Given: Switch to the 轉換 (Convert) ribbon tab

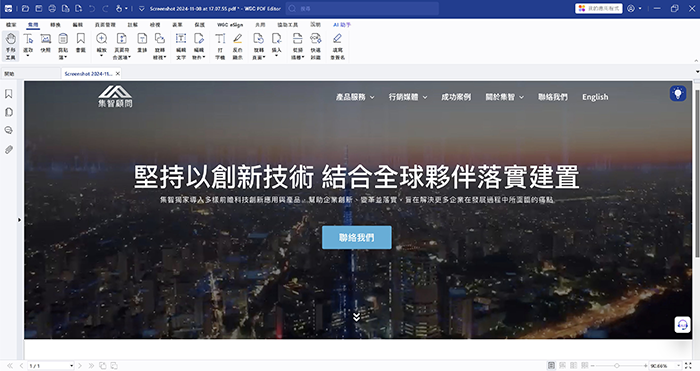Looking at the screenshot, I should tap(55, 25).
